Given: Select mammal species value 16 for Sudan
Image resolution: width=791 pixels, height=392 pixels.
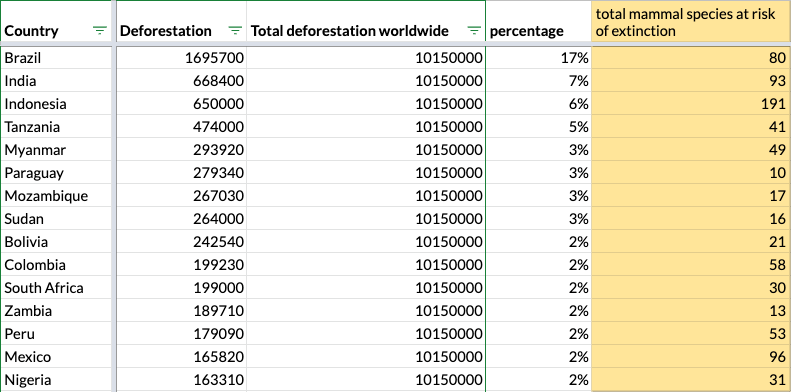Looking at the screenshot, I should click(x=691, y=218).
